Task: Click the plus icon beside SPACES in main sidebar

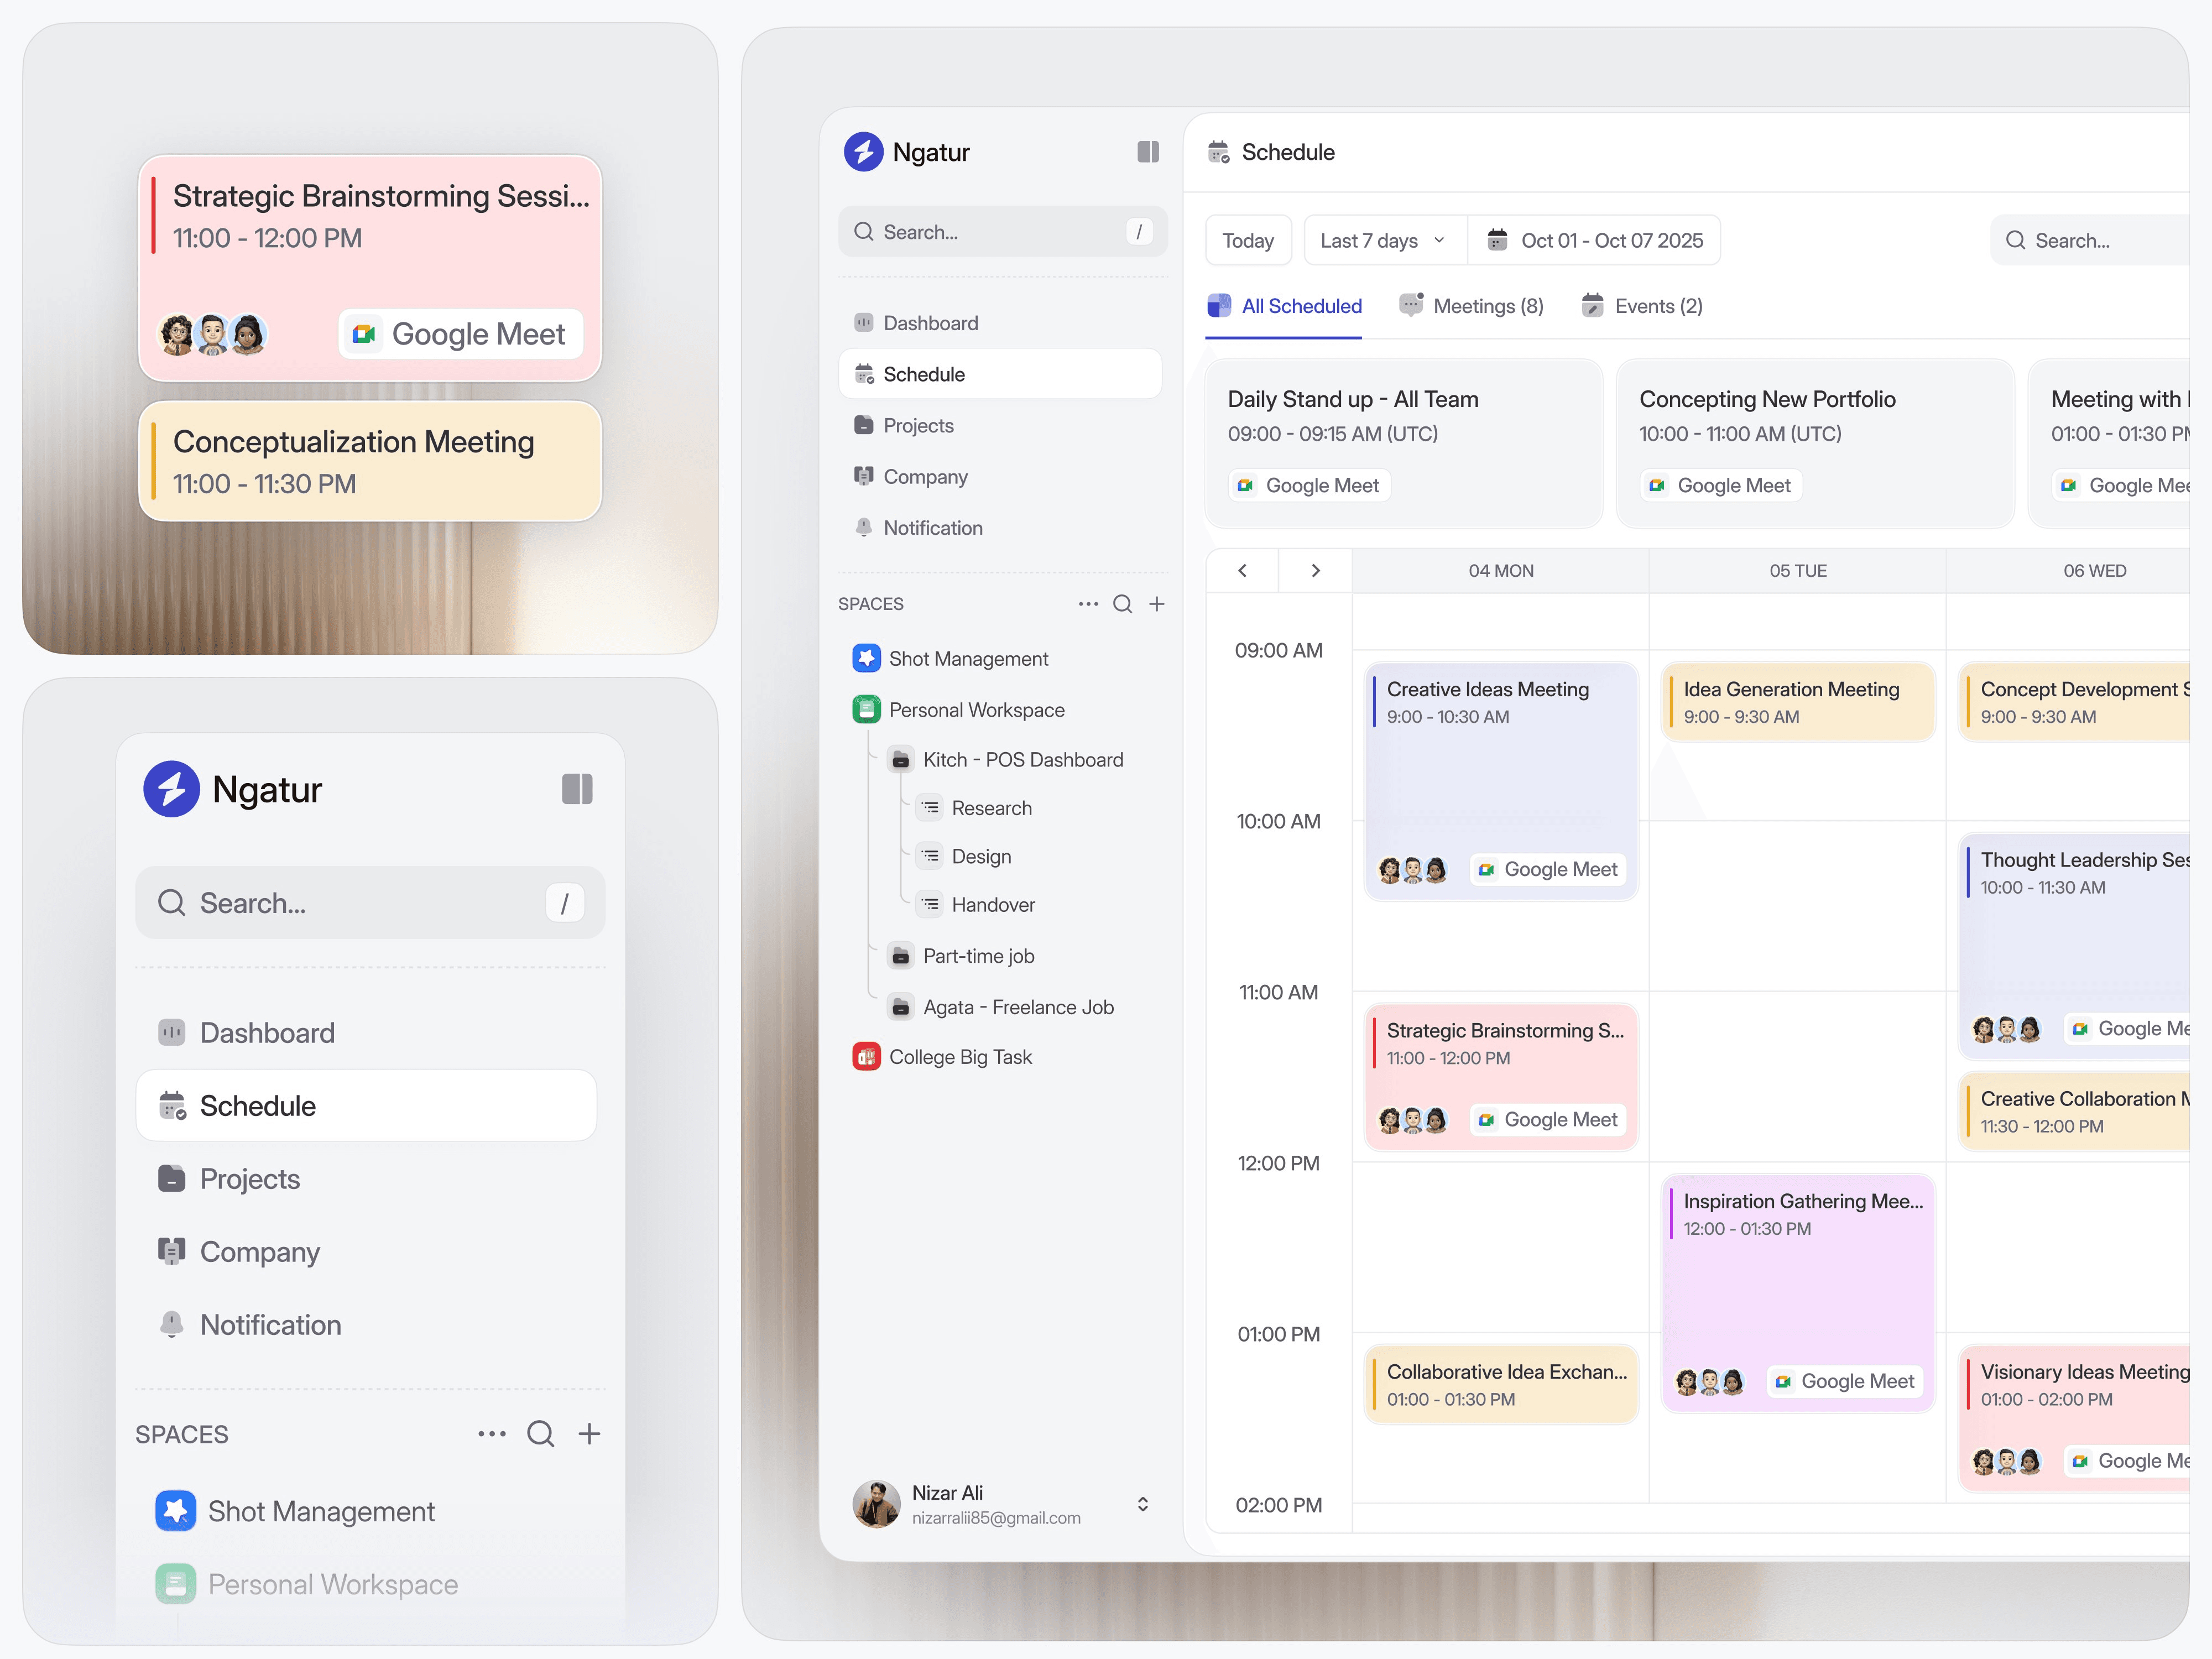Action: 1157,604
